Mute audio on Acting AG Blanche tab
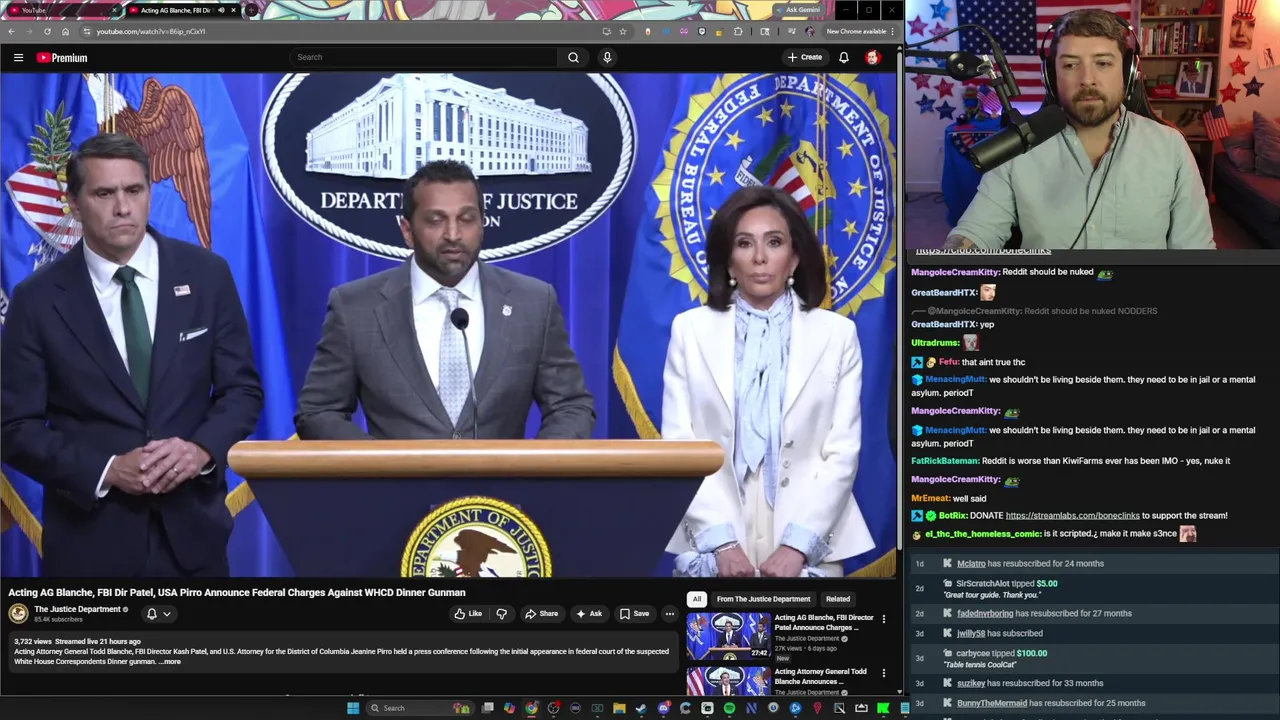 tap(221, 10)
